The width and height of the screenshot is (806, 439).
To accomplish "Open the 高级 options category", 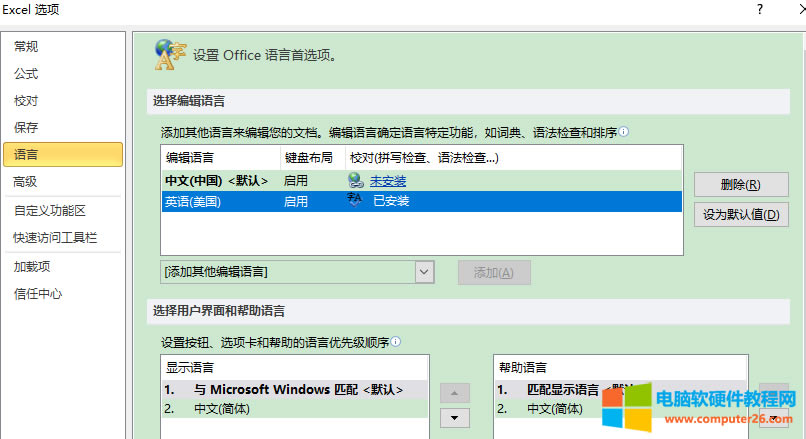I will click(x=25, y=181).
